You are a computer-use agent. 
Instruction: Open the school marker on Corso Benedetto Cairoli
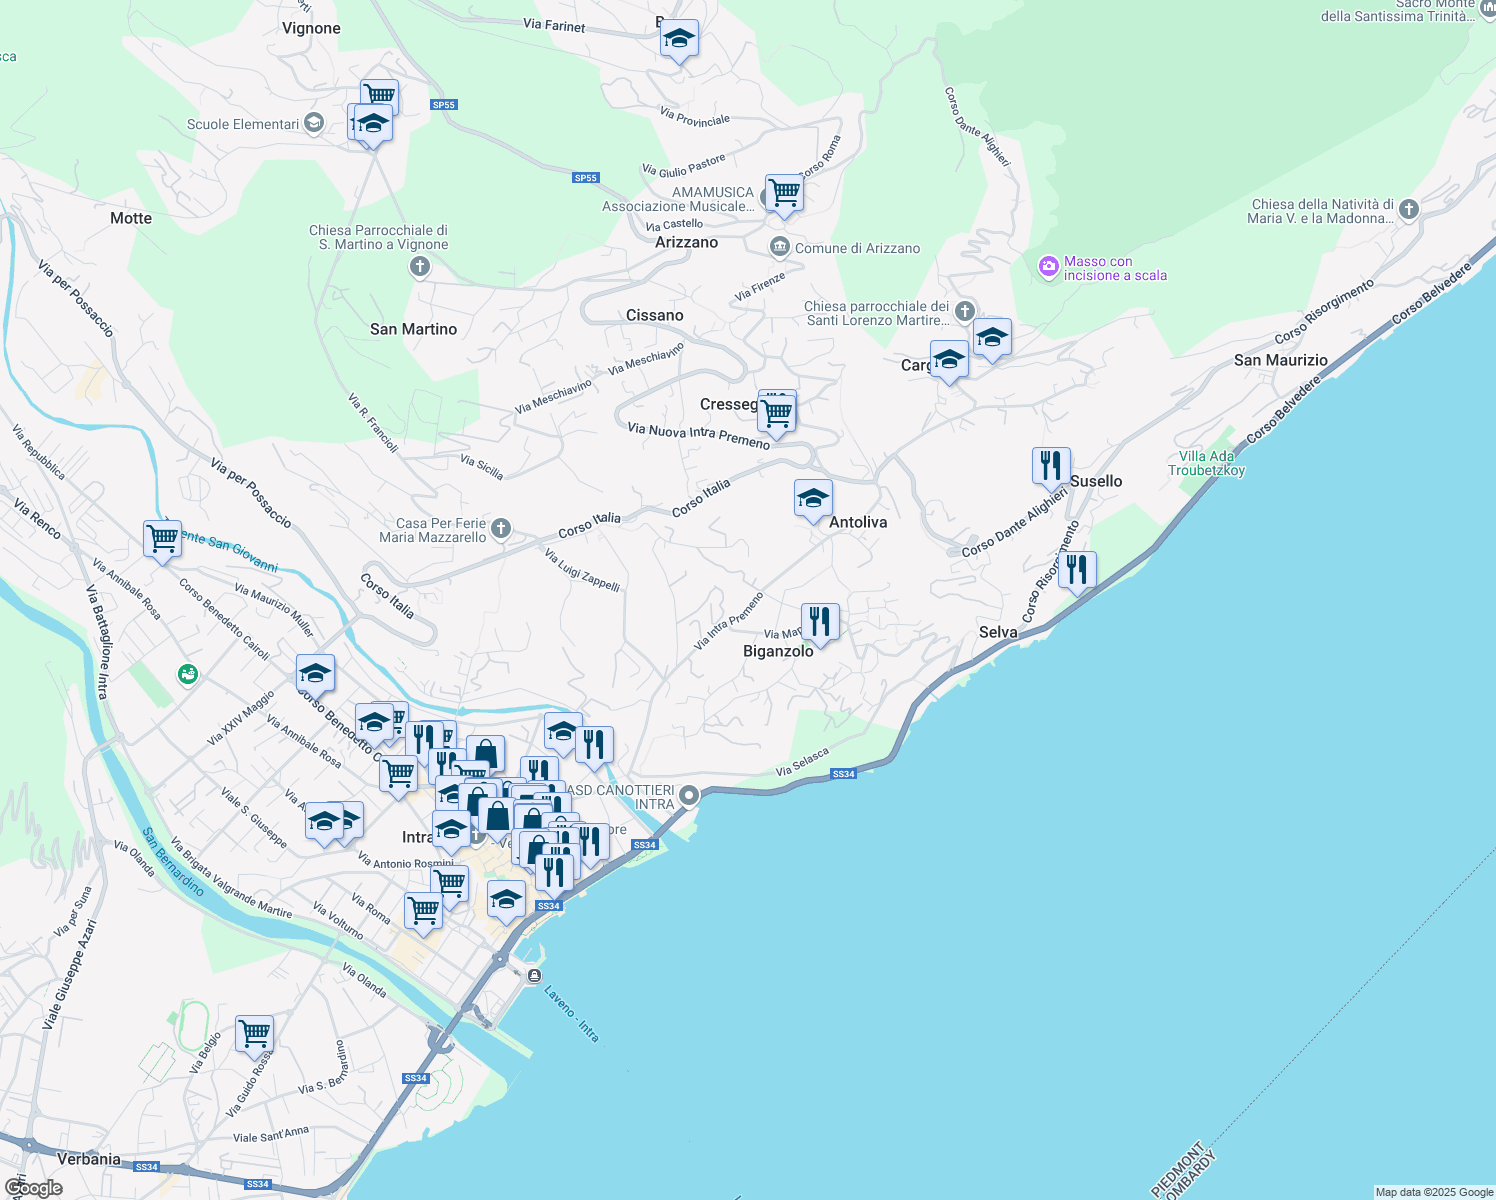pyautogui.click(x=315, y=674)
